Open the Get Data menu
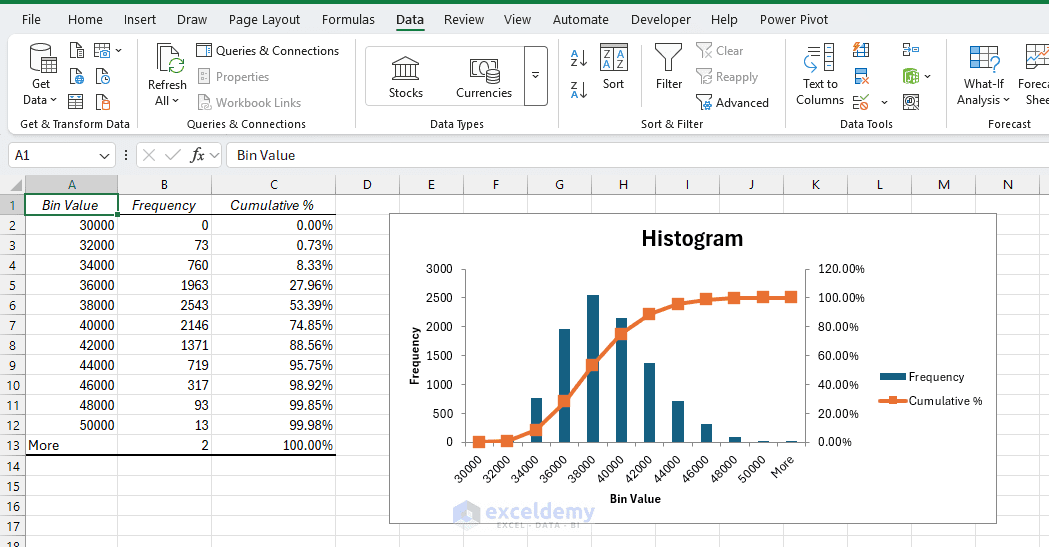 pyautogui.click(x=41, y=75)
